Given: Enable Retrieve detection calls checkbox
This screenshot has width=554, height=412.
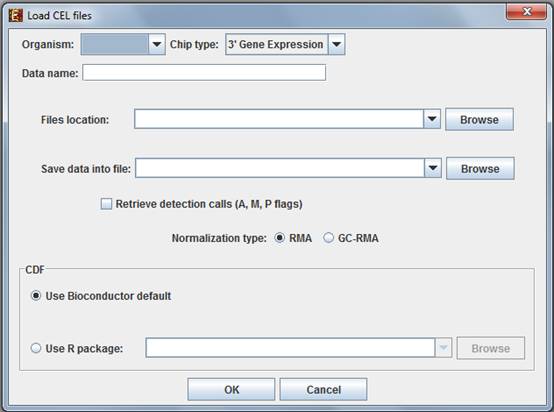Looking at the screenshot, I should click(x=106, y=204).
